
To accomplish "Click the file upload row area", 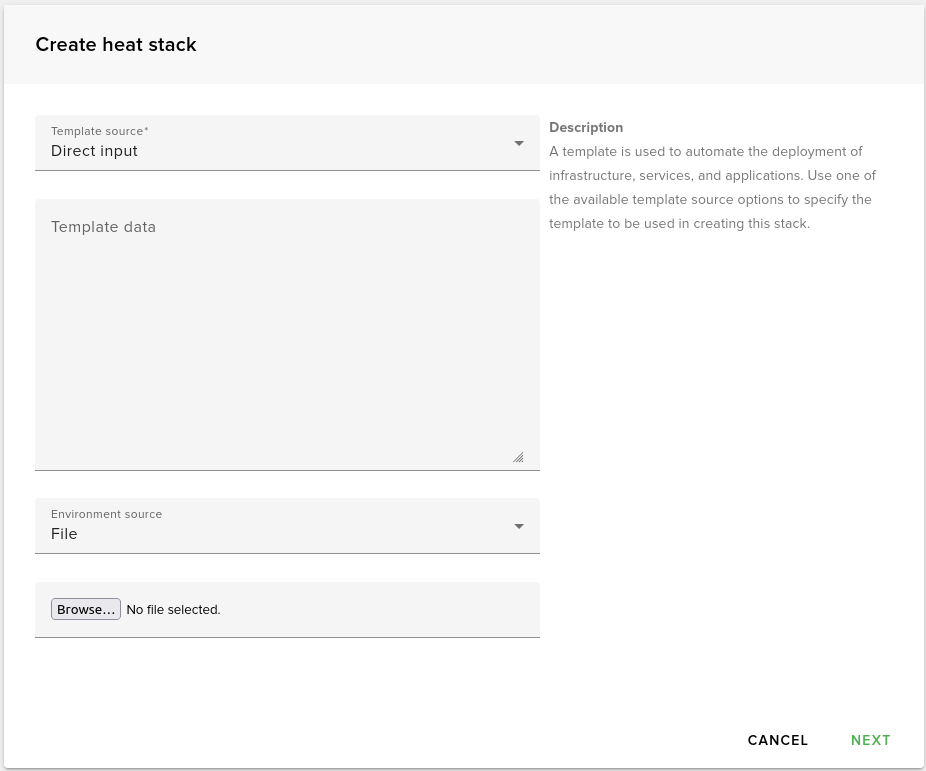I will coord(287,609).
